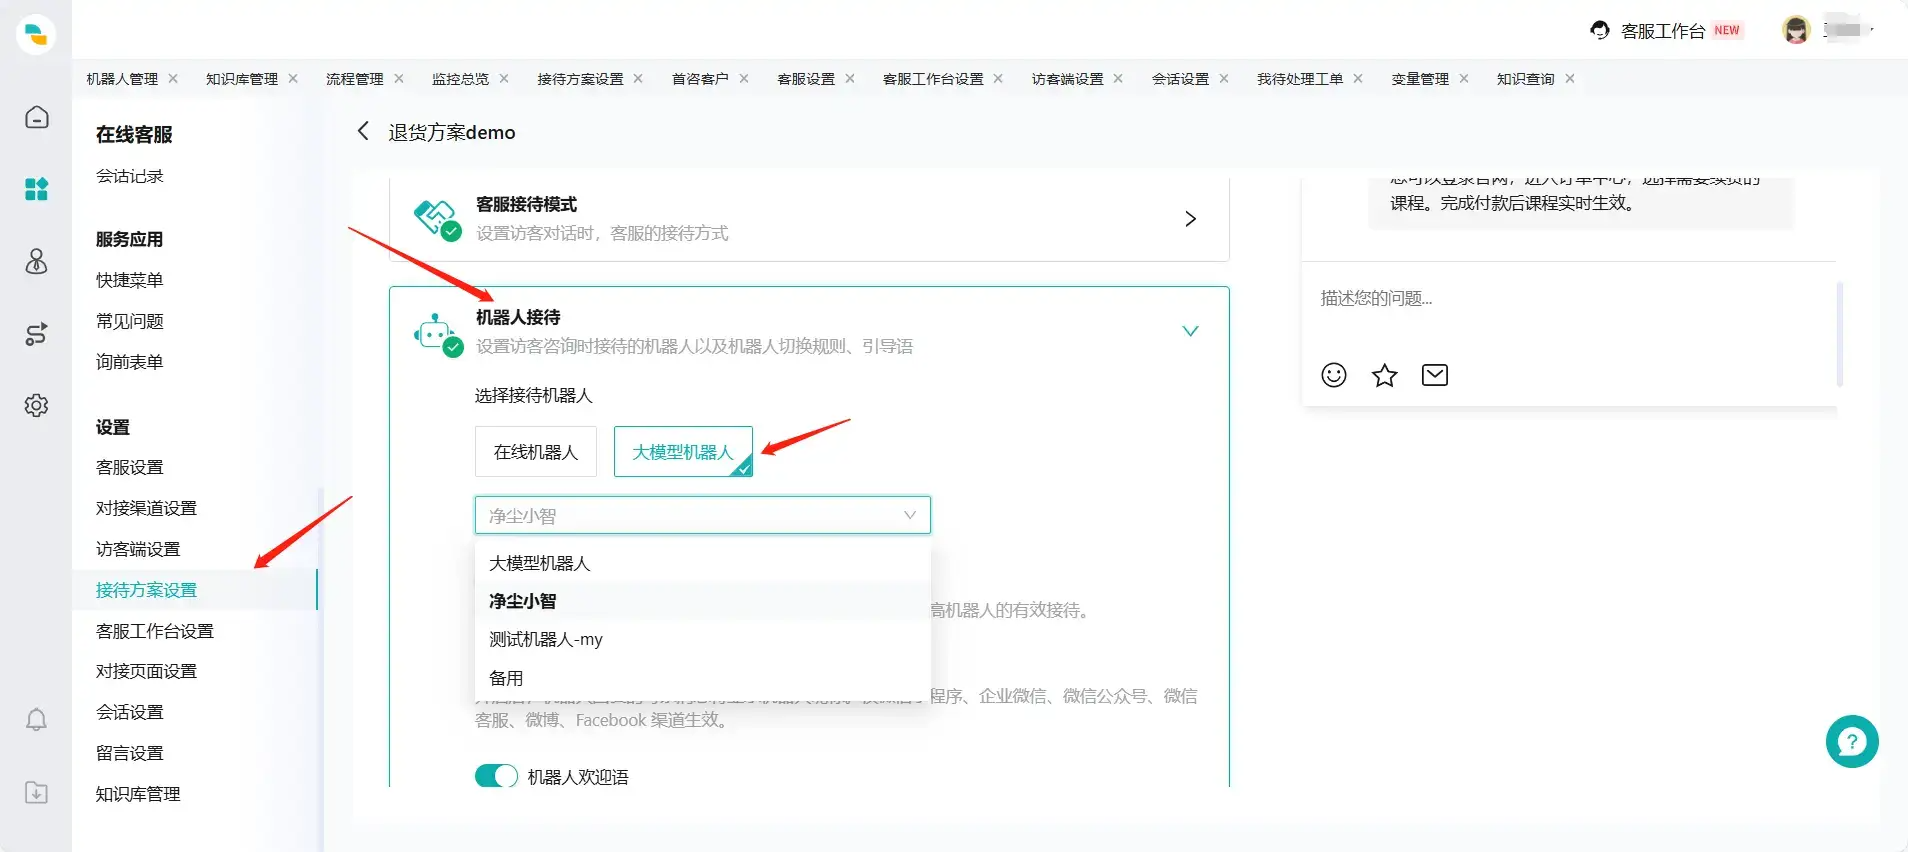Open the user management sidebar icon
Viewport: 1908px width, 852px height.
pyautogui.click(x=36, y=261)
